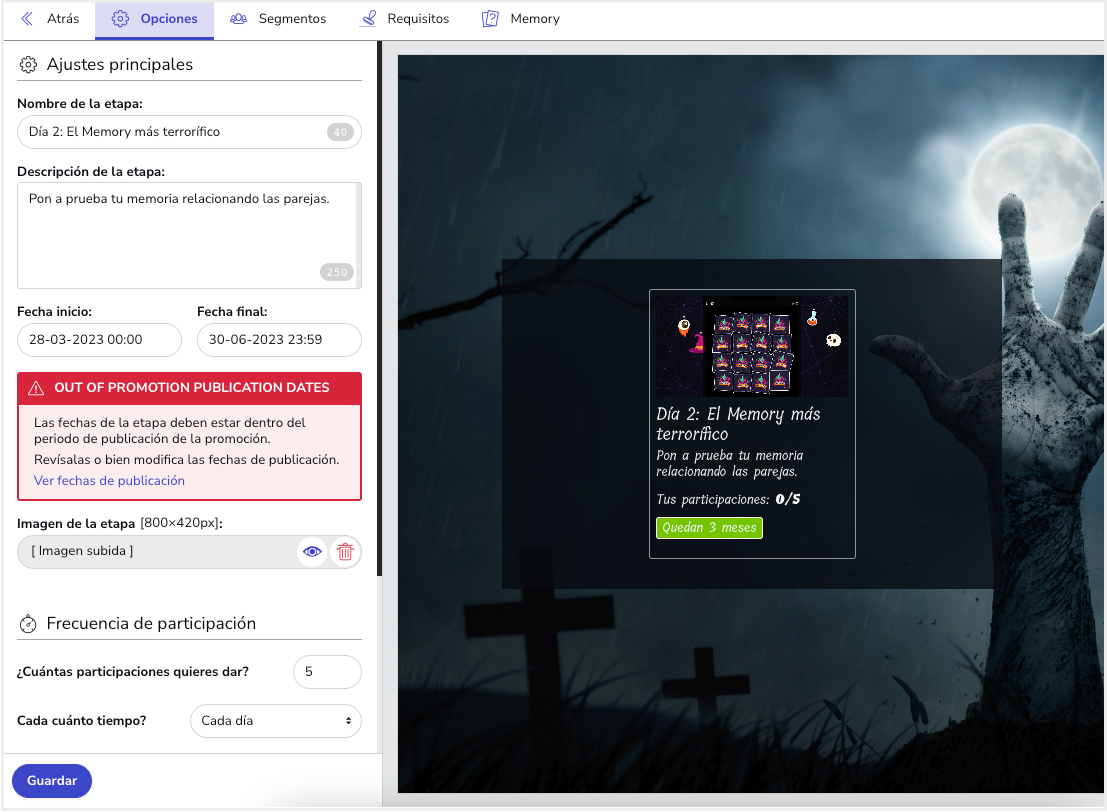1107x812 pixels.
Task: Click the Tus participaciones: 0/5 text
Action: (x=728, y=499)
